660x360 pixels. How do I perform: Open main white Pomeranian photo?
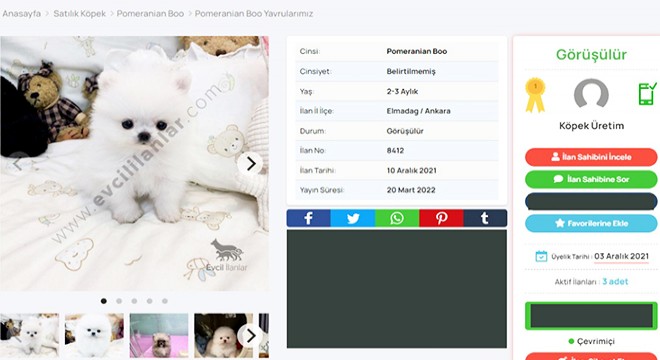click(134, 163)
